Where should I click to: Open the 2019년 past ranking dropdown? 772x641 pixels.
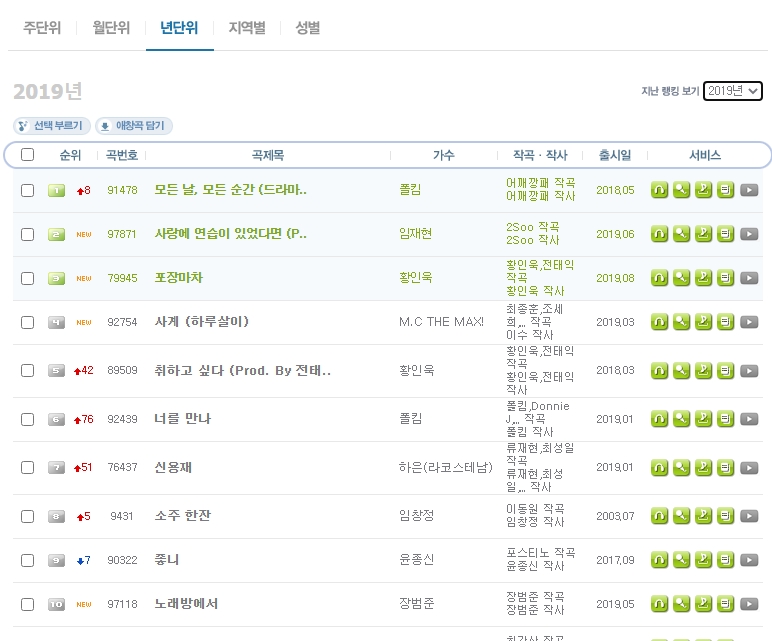click(733, 91)
